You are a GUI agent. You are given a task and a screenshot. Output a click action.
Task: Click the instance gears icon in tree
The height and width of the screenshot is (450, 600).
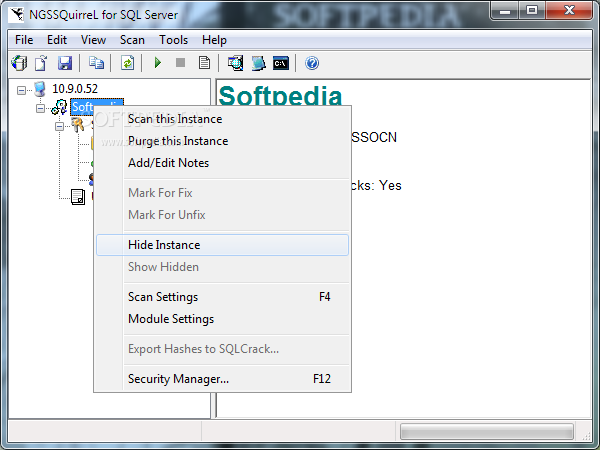pyautogui.click(x=59, y=107)
